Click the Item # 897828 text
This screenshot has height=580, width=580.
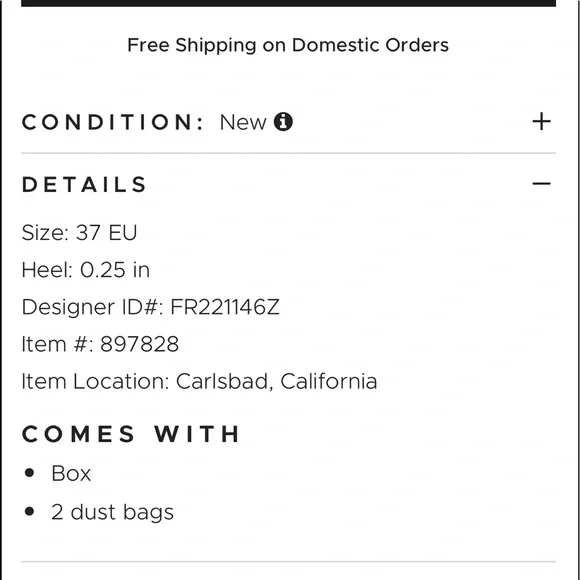[100, 344]
